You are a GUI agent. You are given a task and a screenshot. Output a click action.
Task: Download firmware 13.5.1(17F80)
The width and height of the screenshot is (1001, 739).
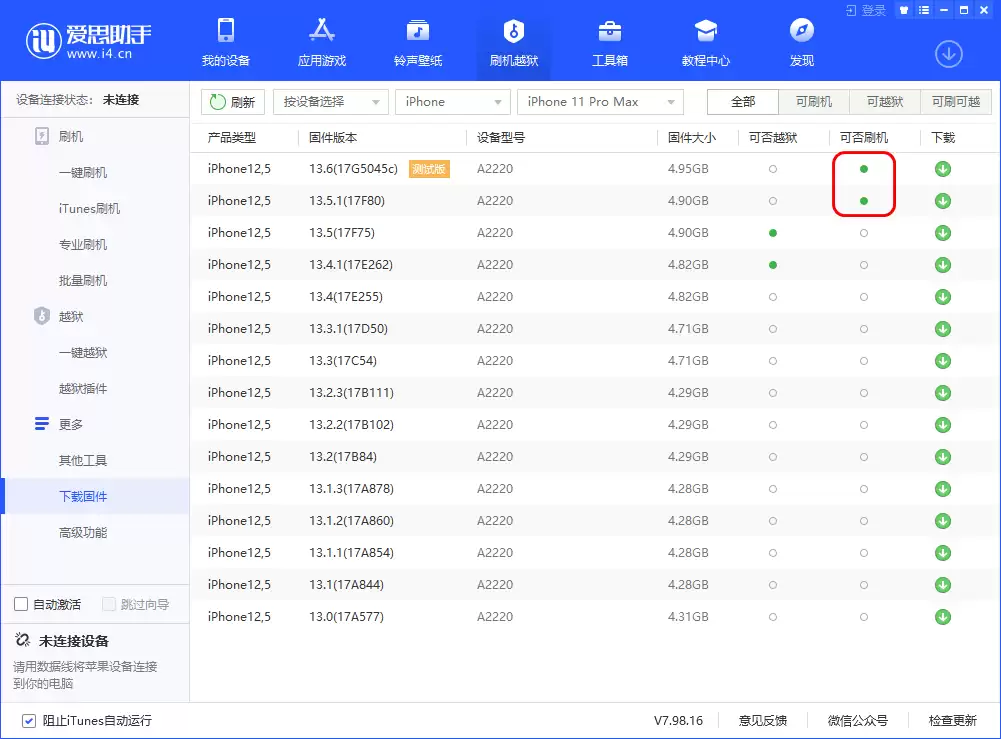[x=943, y=201]
